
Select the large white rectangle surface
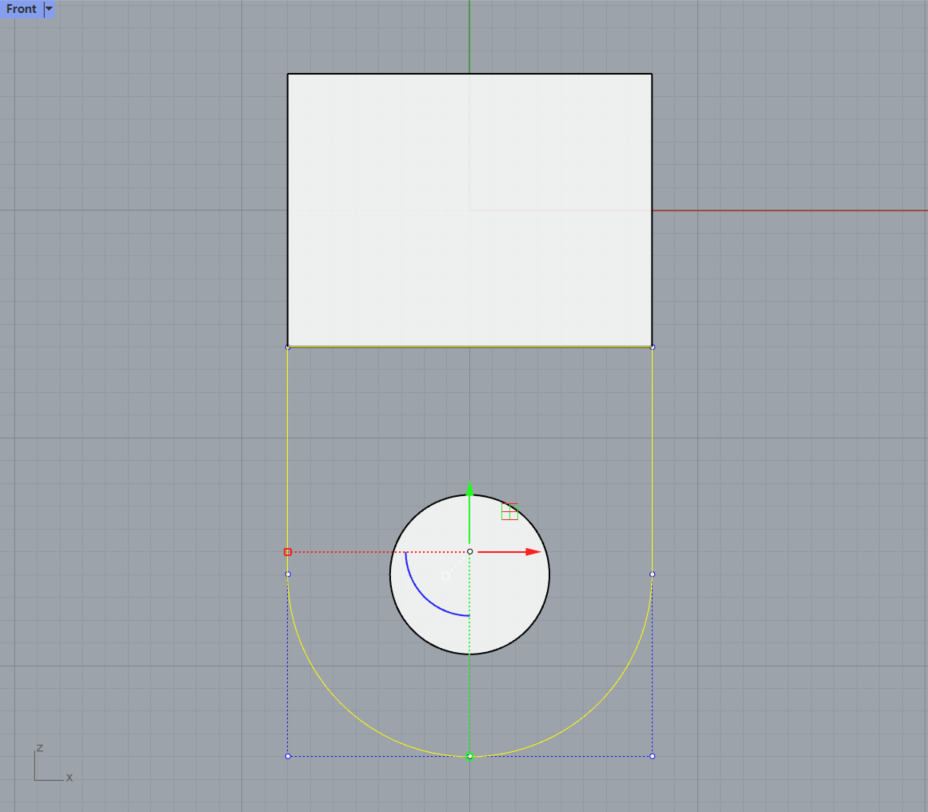(469, 210)
